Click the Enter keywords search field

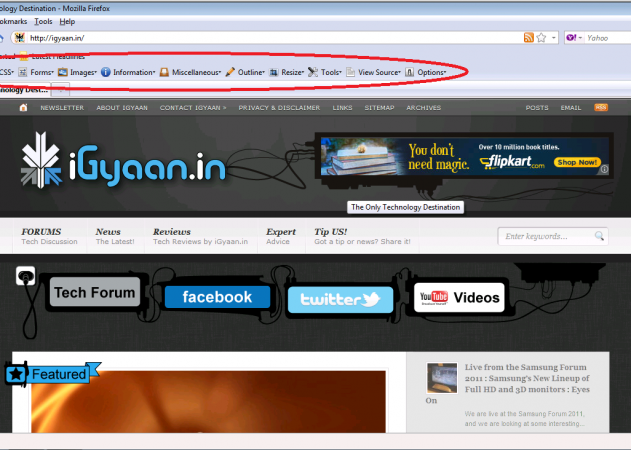pyautogui.click(x=548, y=237)
